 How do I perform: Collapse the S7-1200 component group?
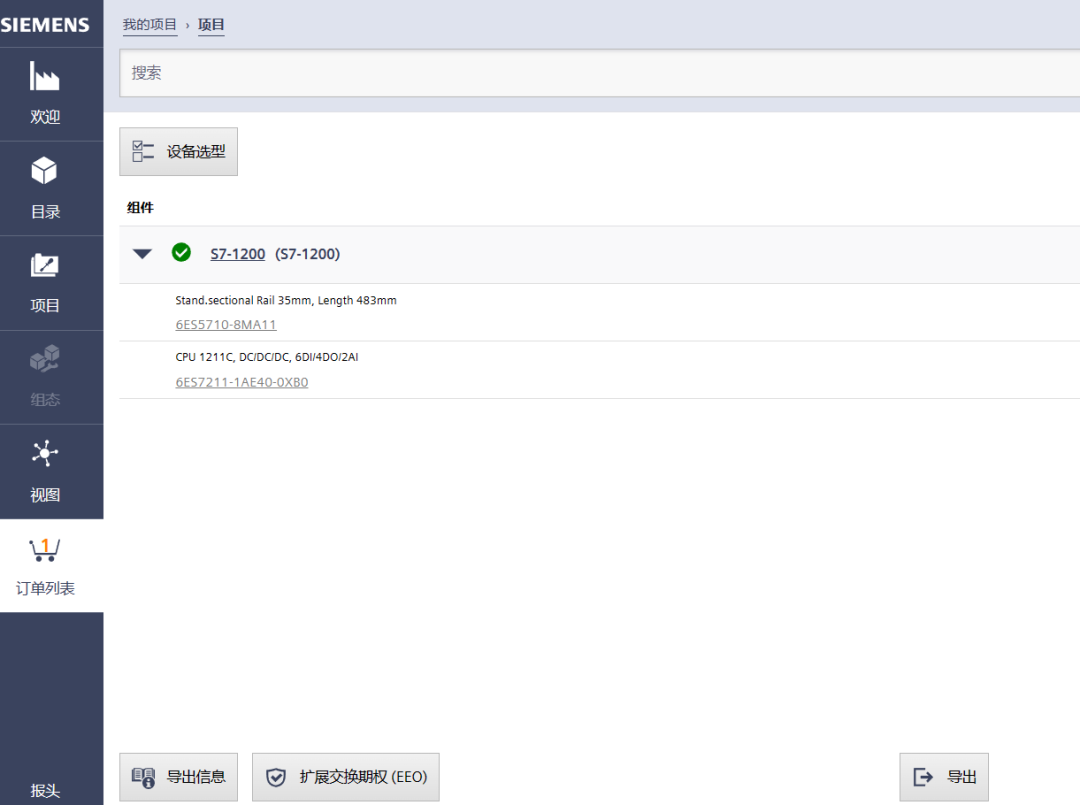(143, 254)
